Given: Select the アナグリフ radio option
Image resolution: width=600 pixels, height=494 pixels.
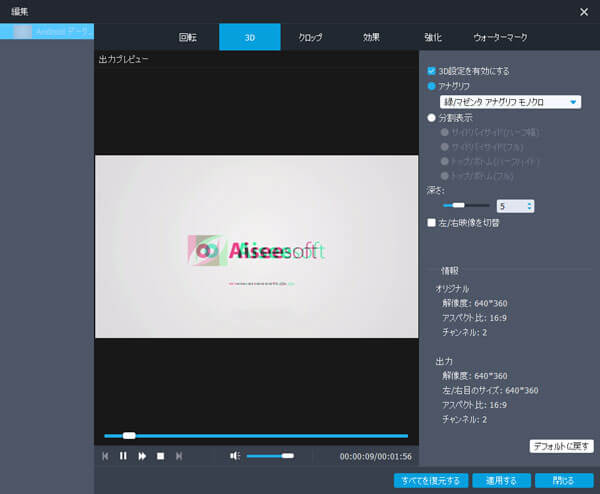Looking at the screenshot, I should (x=431, y=86).
